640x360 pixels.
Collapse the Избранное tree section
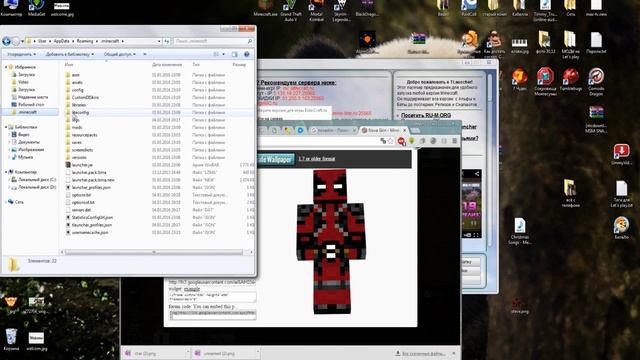6,67
